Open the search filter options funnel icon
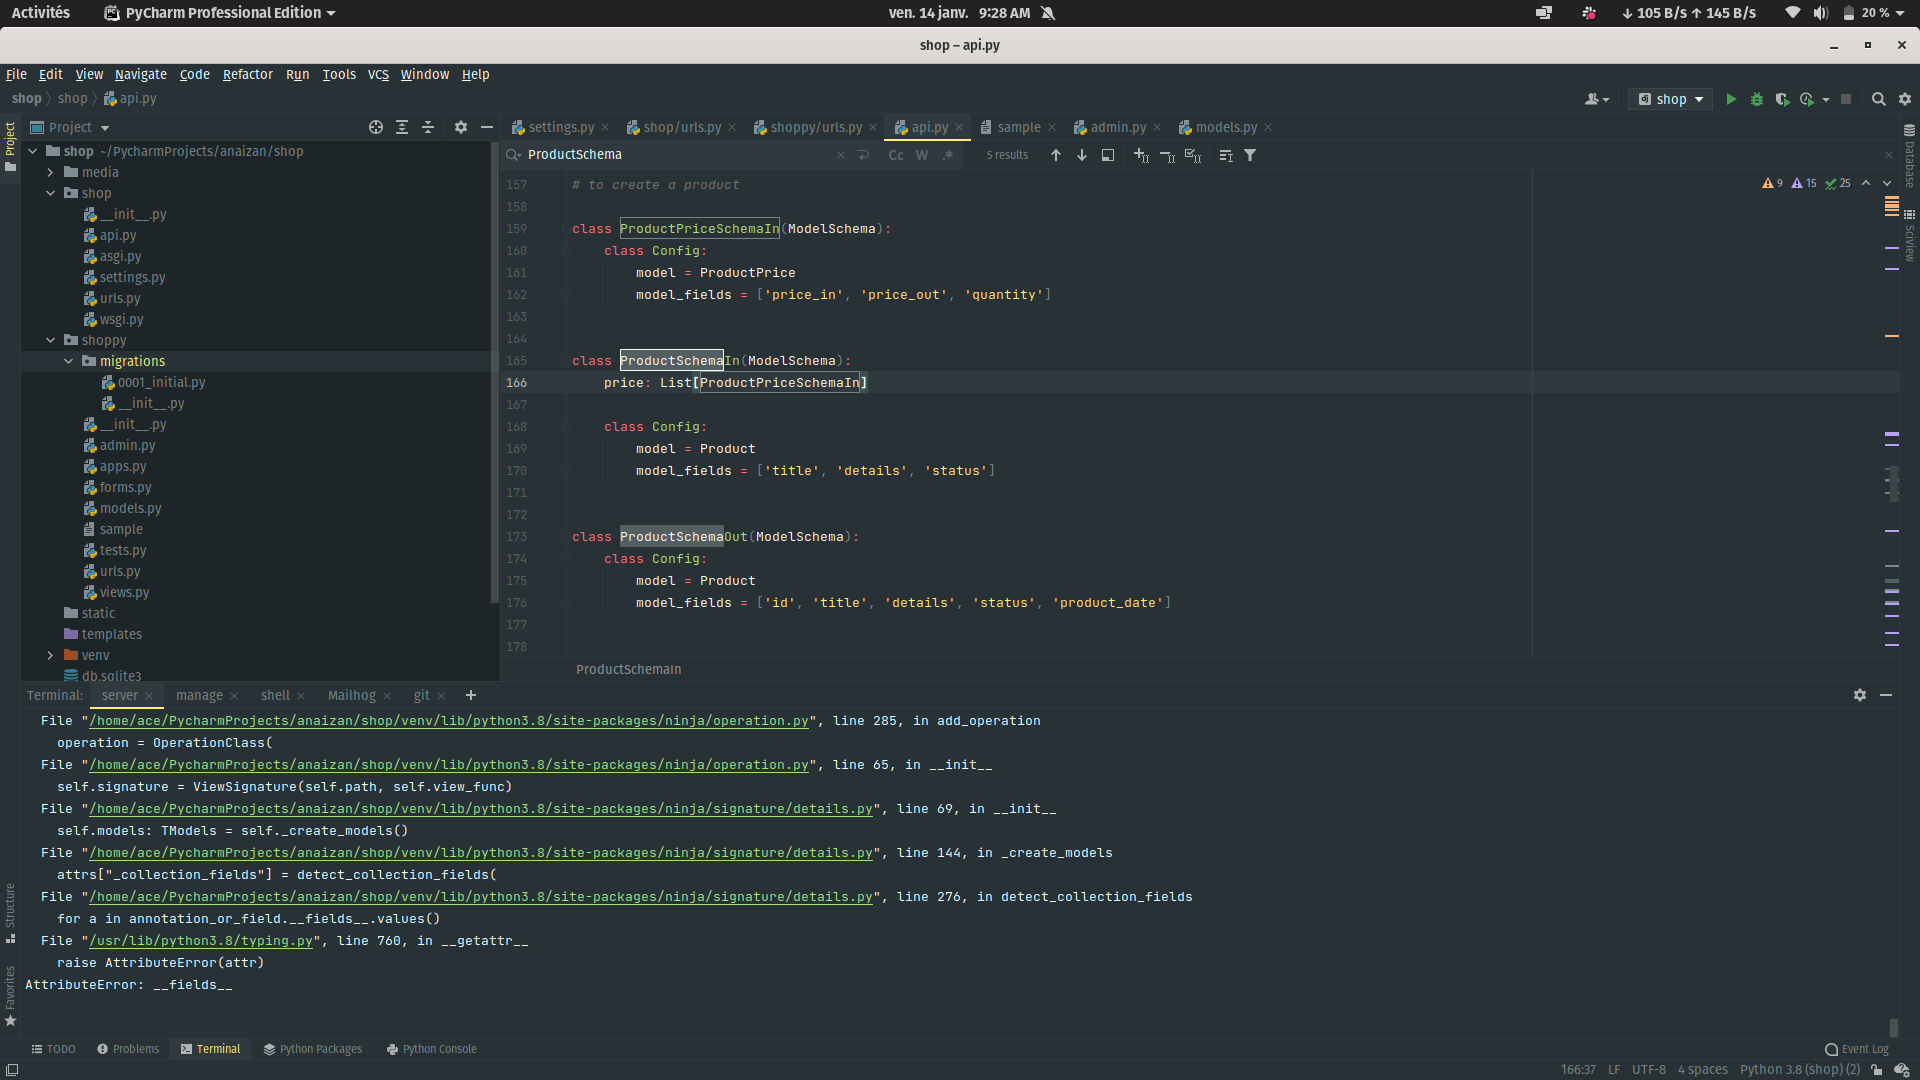This screenshot has width=1920, height=1080. pyautogui.click(x=1250, y=155)
